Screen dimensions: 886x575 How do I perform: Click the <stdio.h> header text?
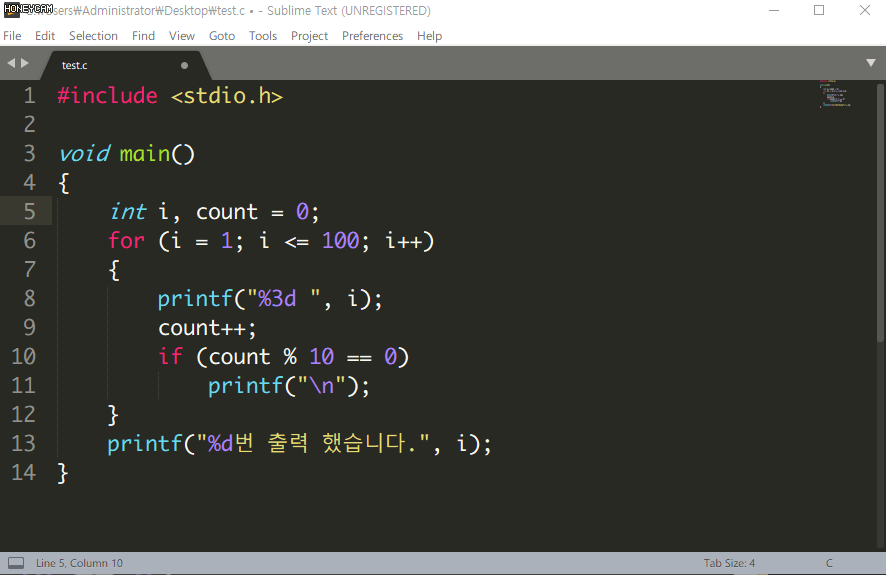coord(227,95)
